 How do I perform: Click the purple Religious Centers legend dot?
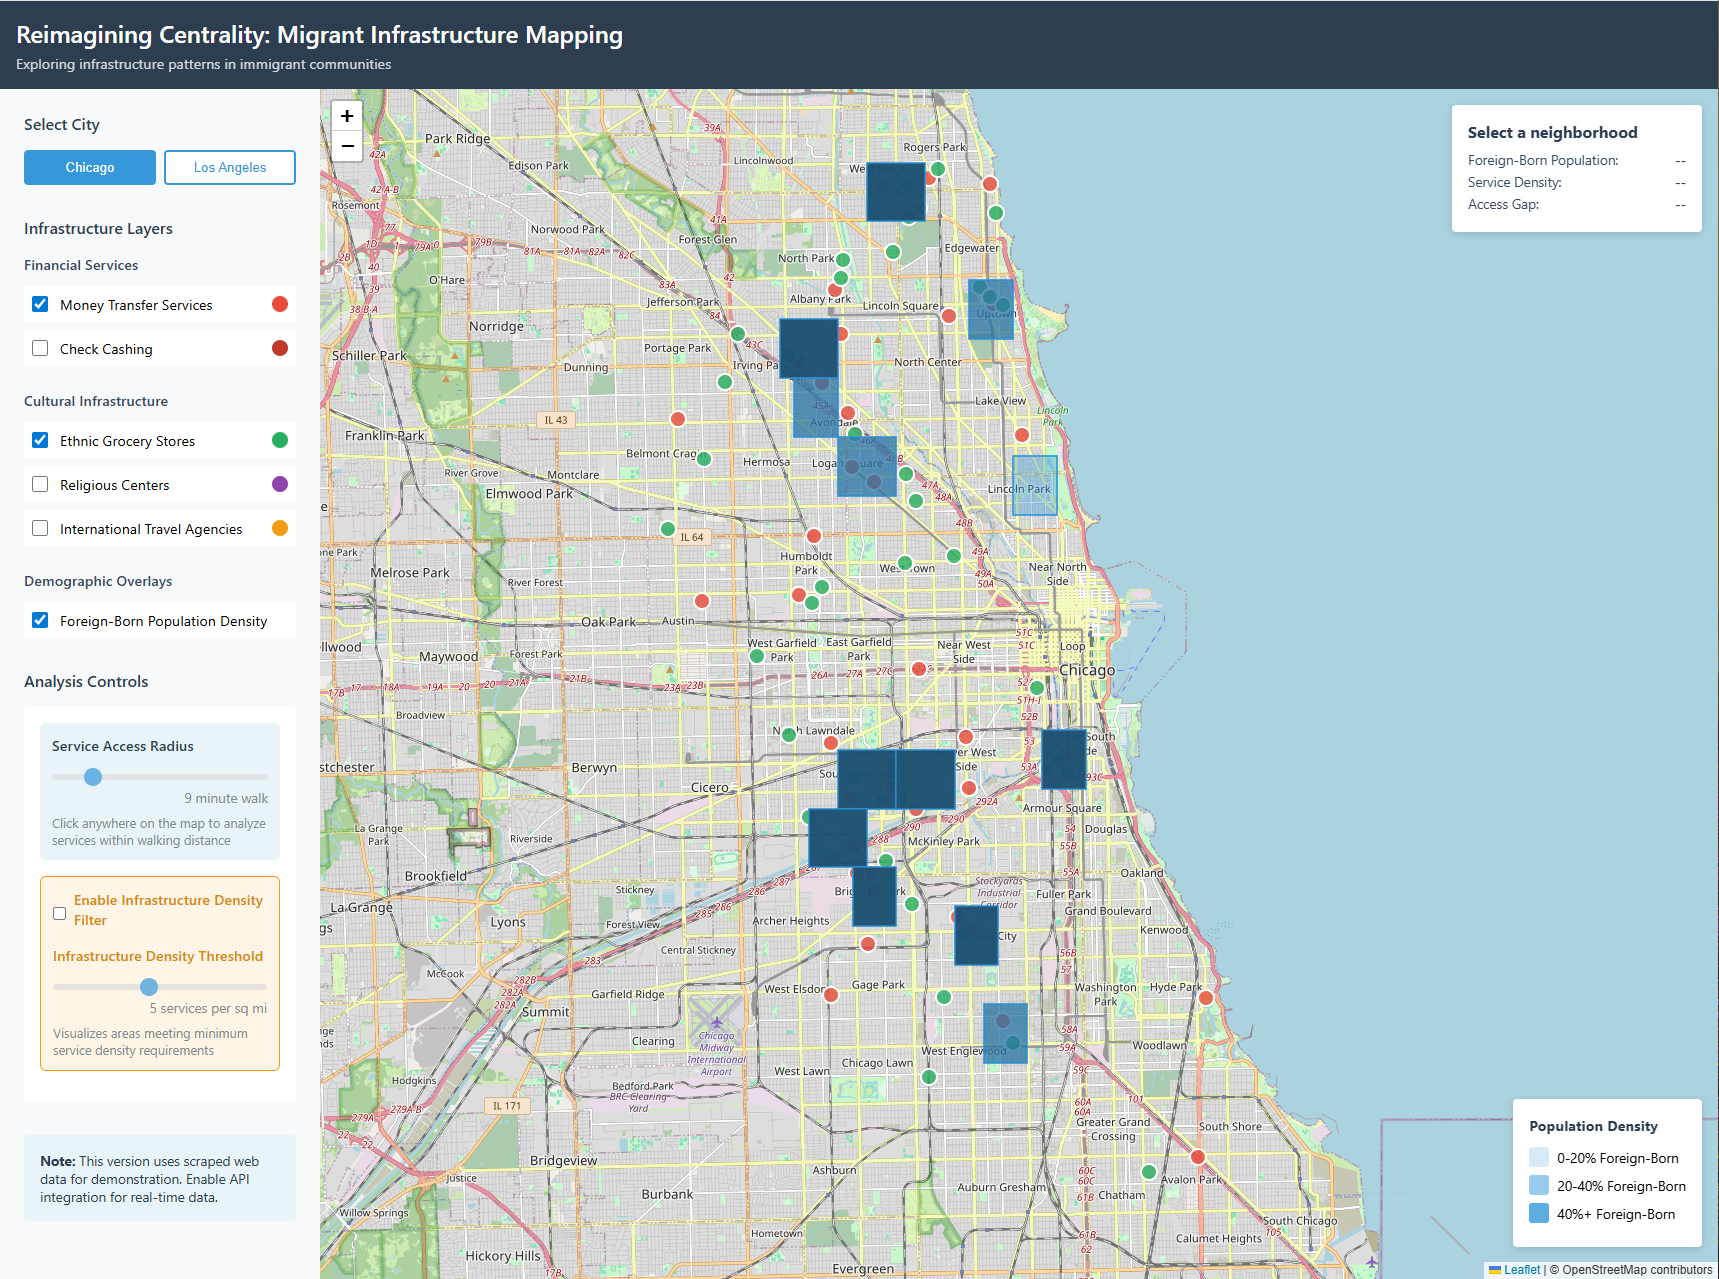tap(280, 484)
